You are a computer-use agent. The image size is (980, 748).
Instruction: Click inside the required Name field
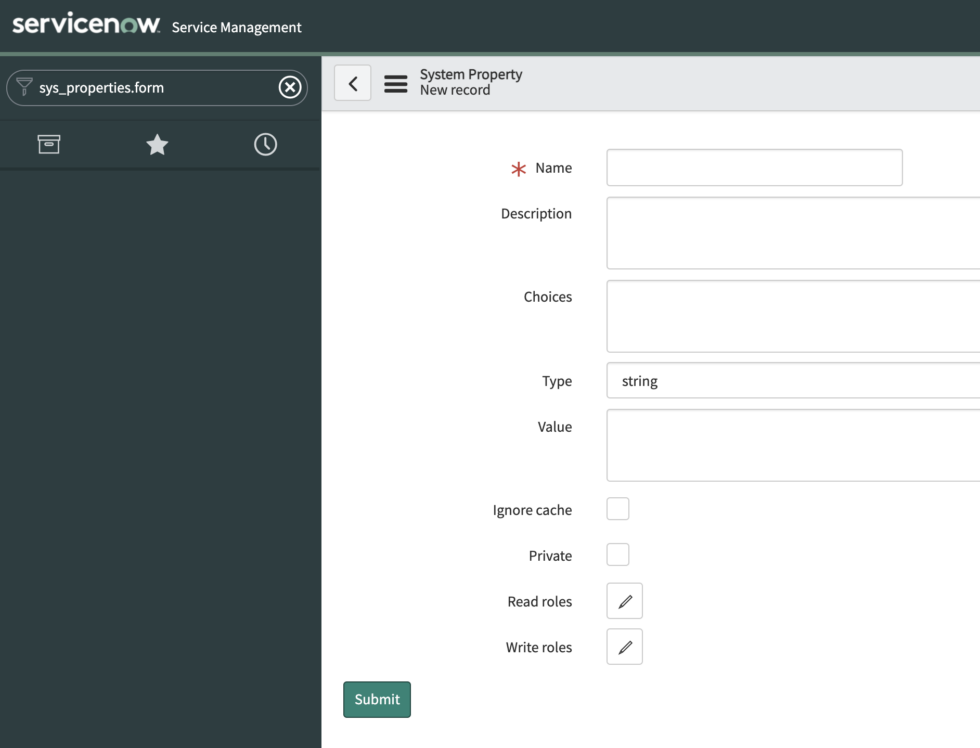pos(754,167)
